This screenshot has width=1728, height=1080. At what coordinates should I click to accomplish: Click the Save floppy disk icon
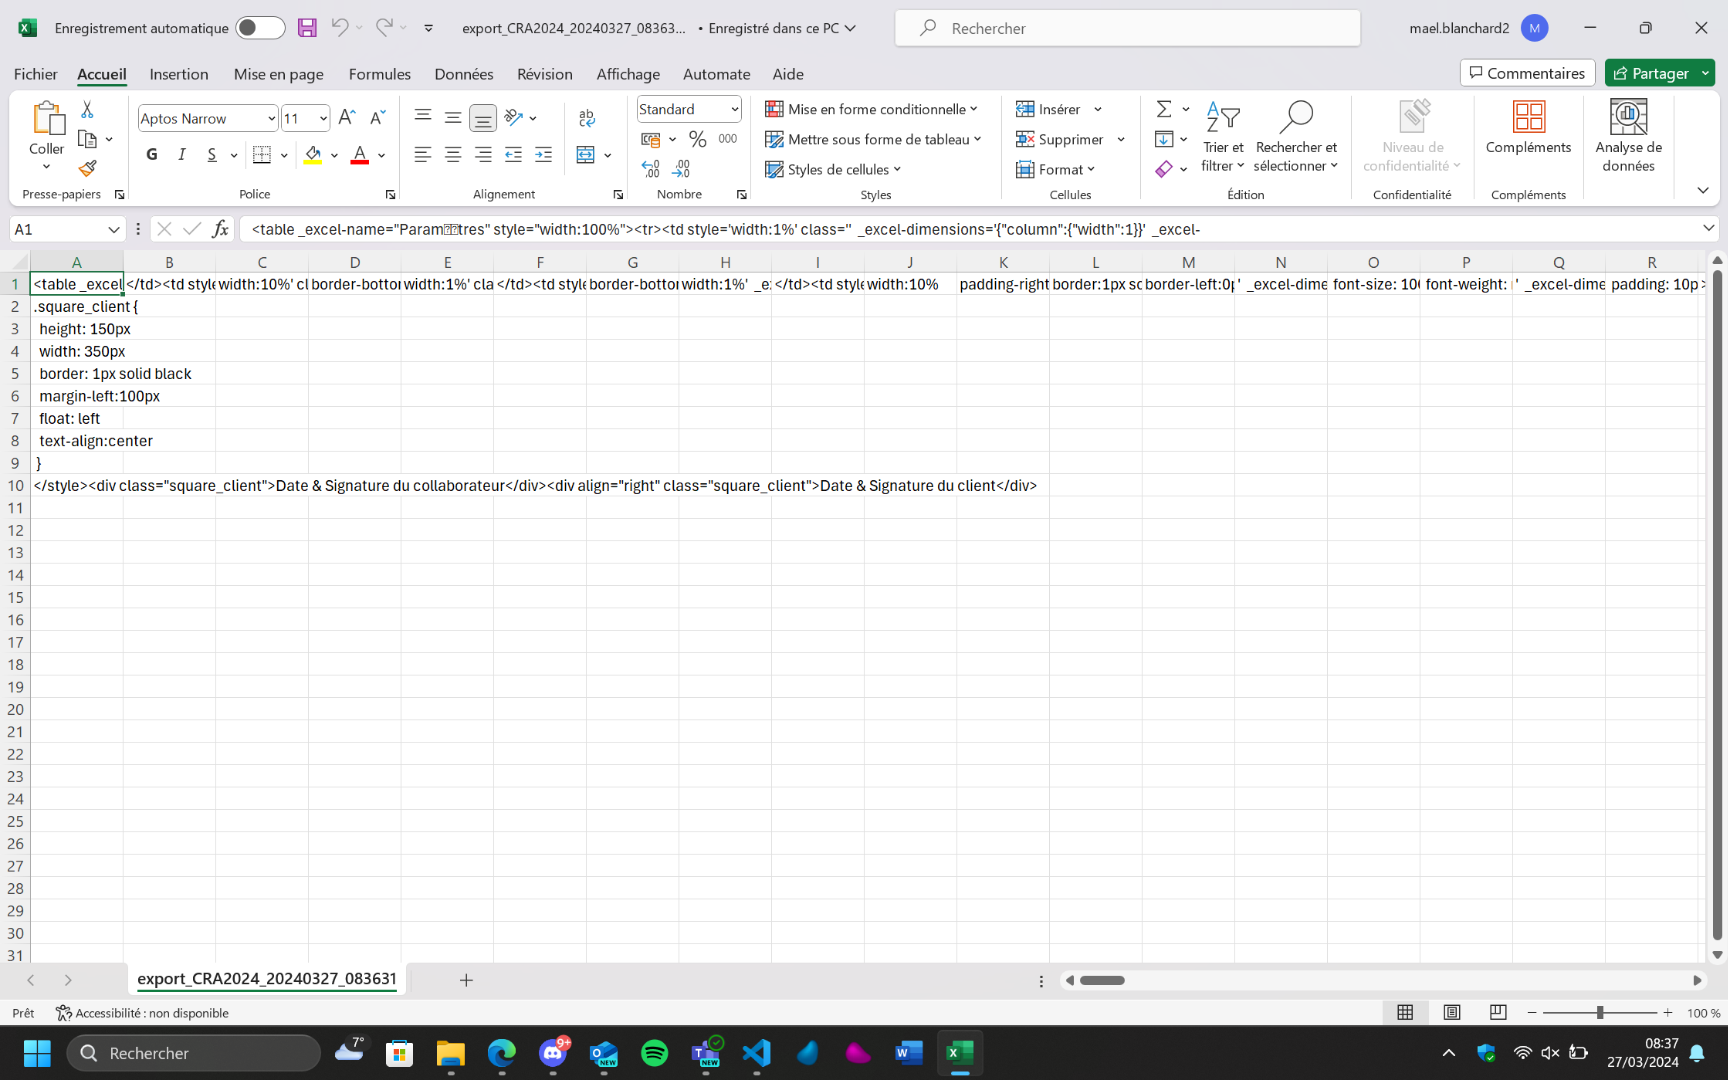click(307, 28)
